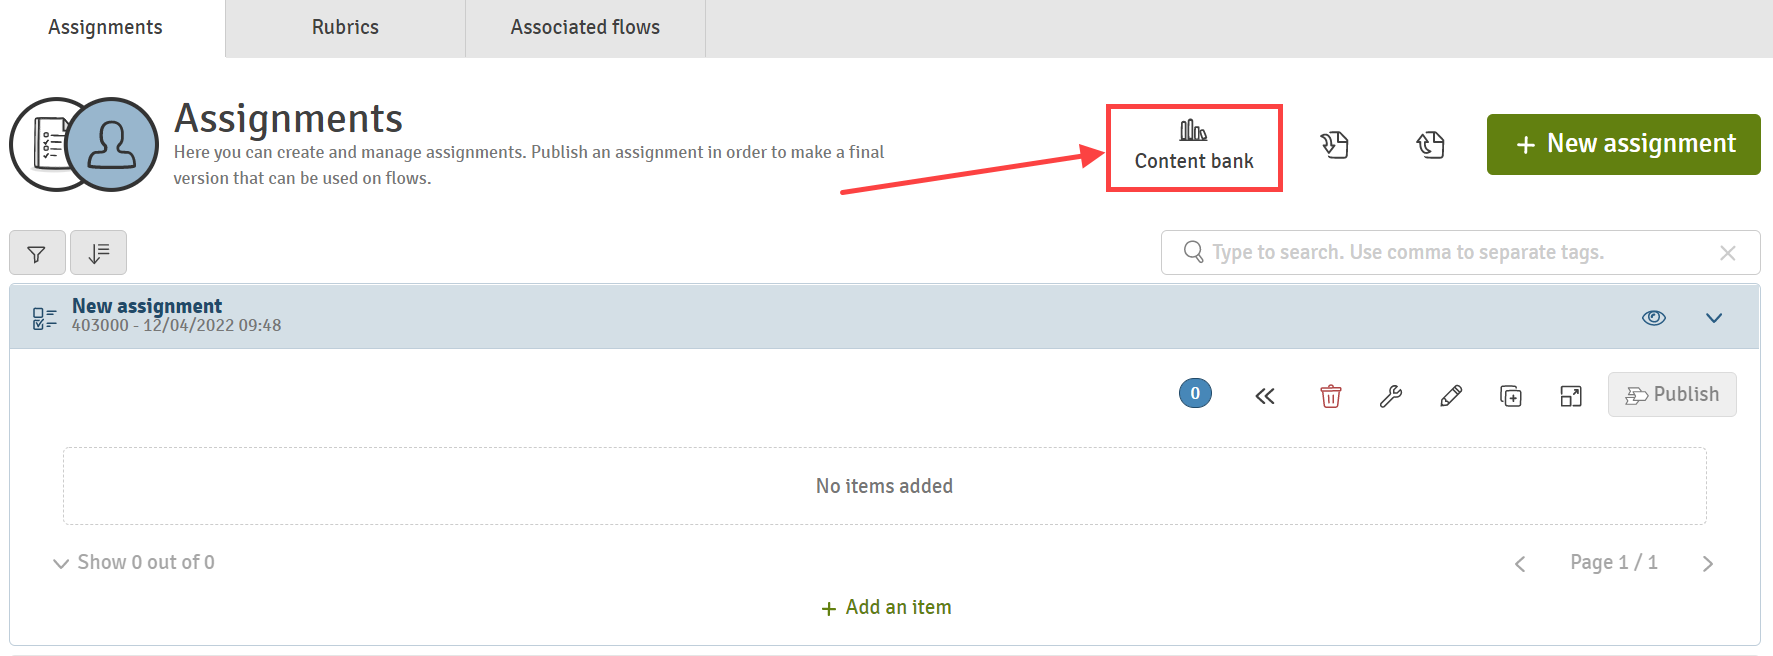Open assignment settings wrench icon
This screenshot has width=1773, height=656.
click(x=1391, y=396)
